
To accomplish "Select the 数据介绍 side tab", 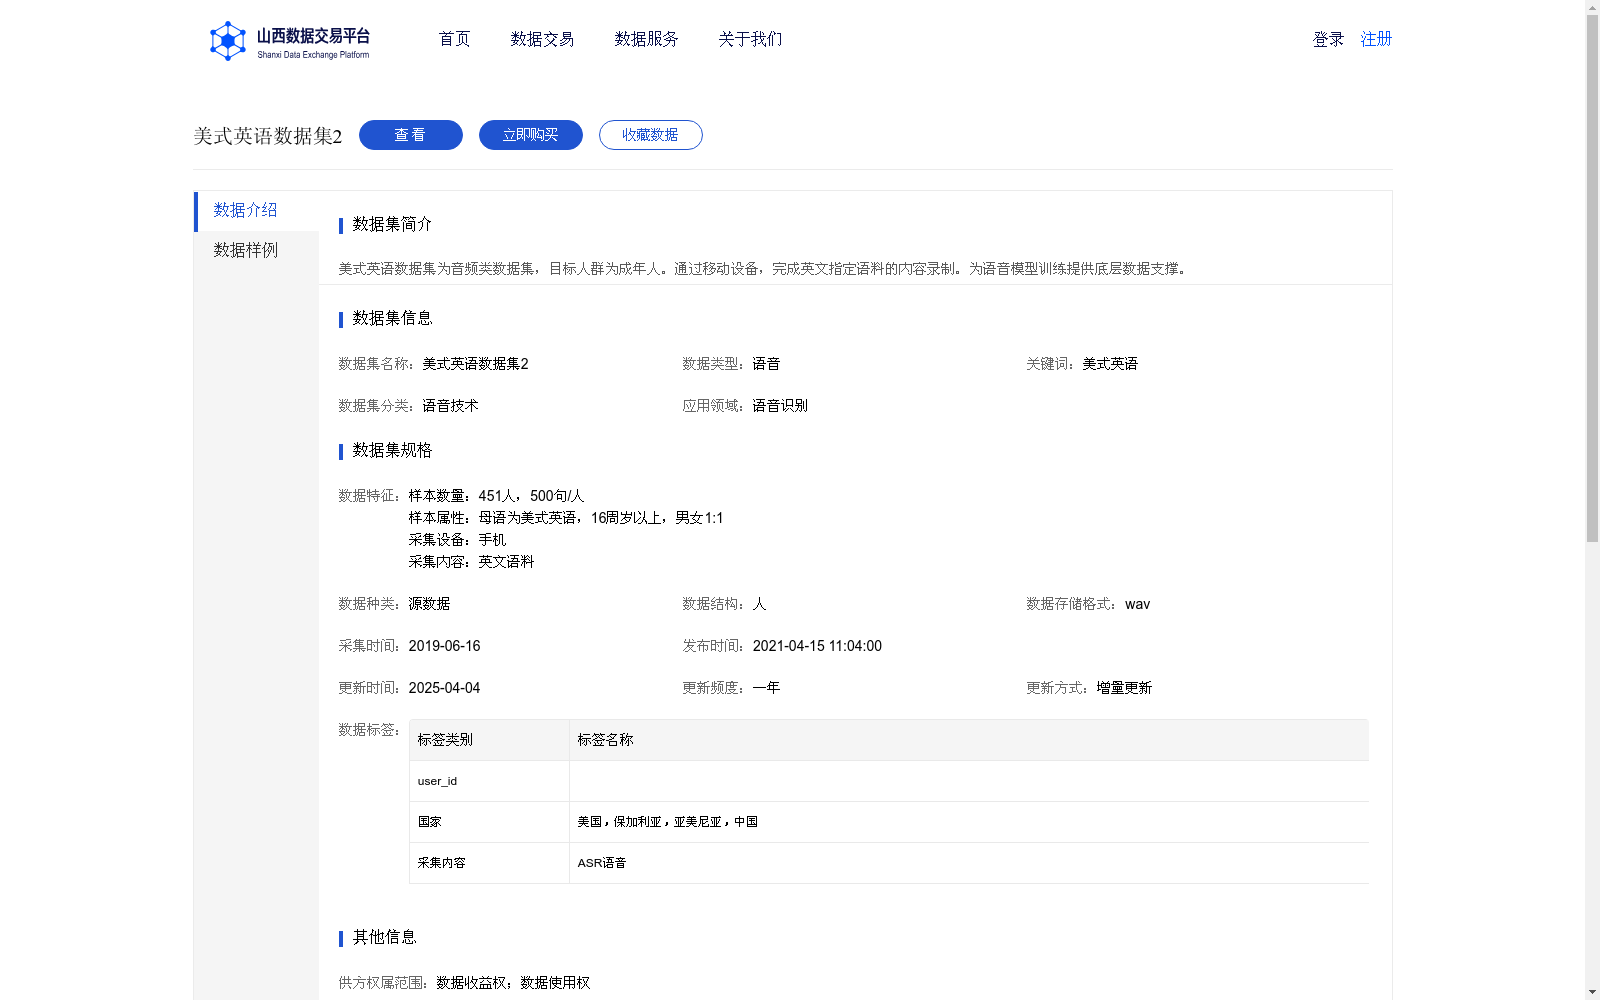I will (257, 211).
